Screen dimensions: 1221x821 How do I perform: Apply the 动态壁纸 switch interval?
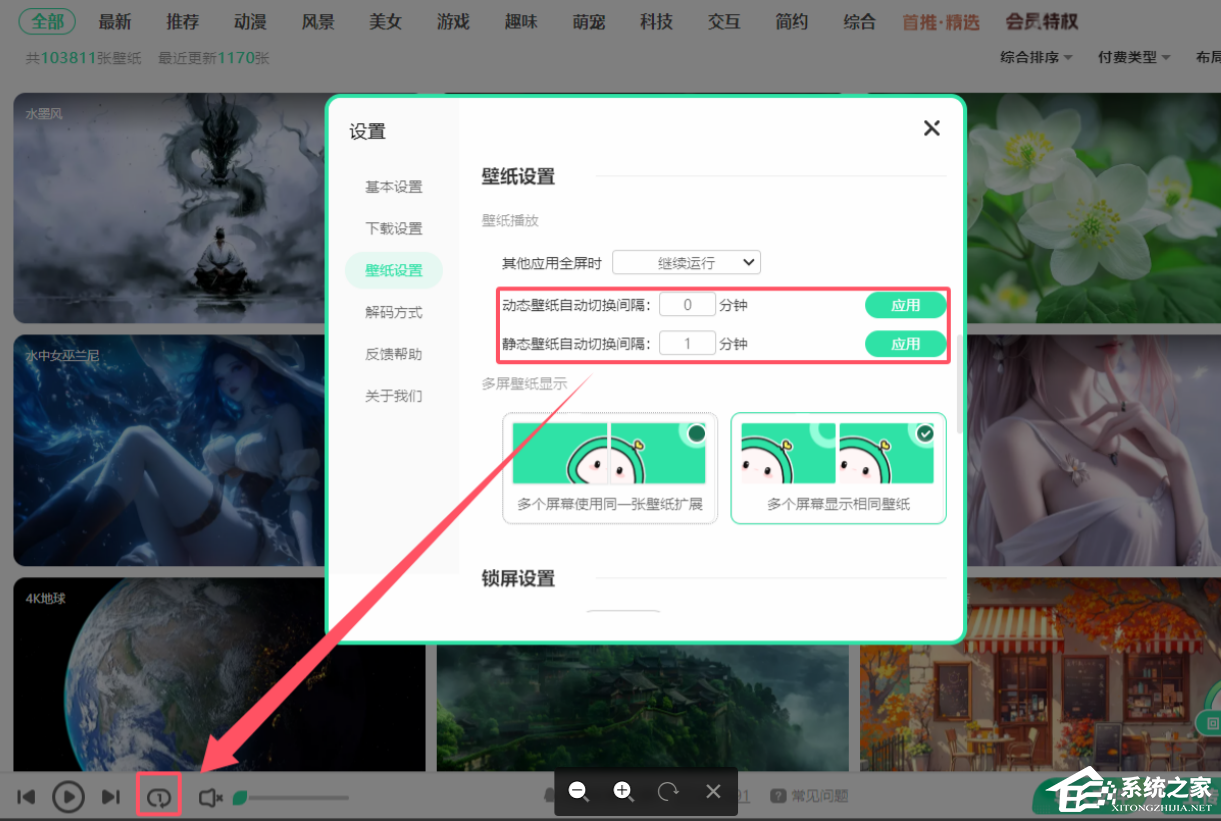pos(905,305)
